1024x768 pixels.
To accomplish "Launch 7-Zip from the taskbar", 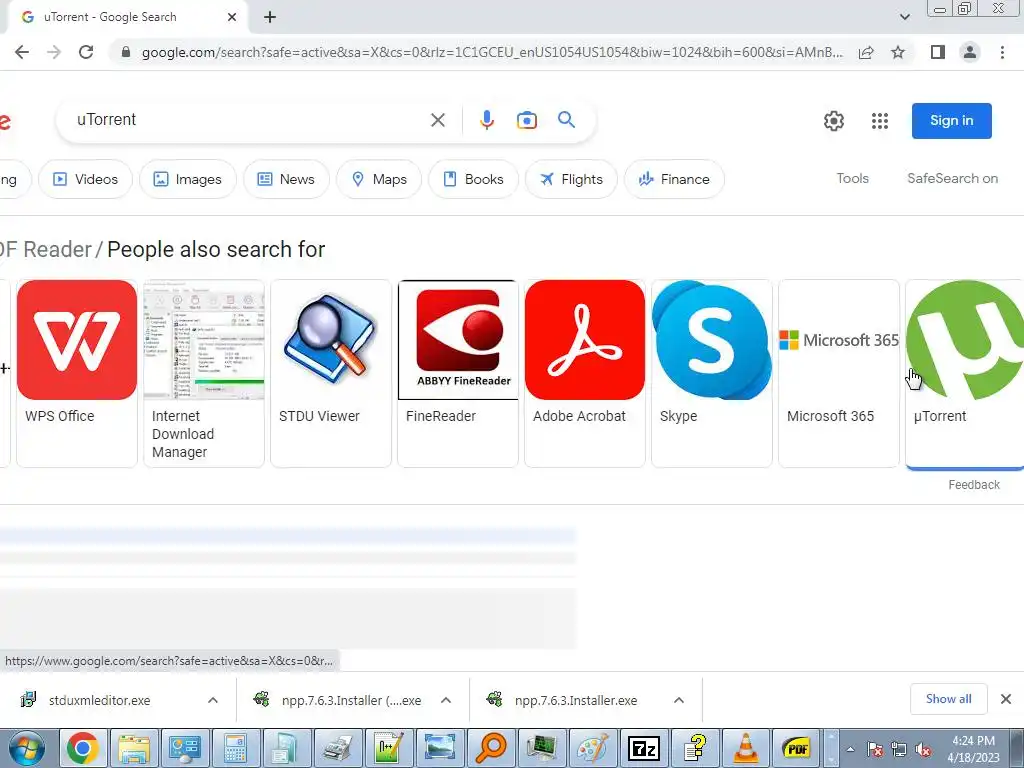I will pyautogui.click(x=644, y=748).
